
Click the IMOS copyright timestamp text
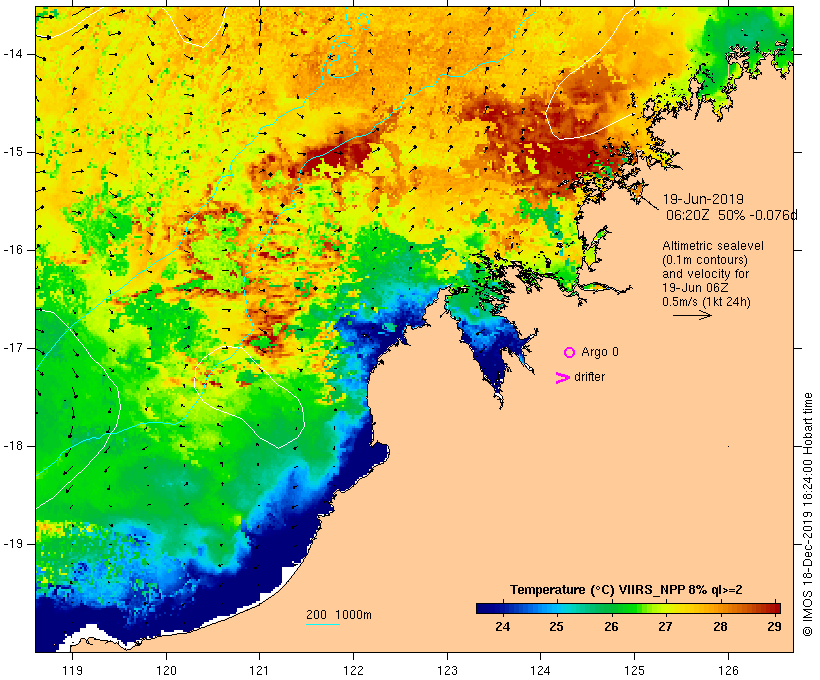pyautogui.click(x=807, y=515)
